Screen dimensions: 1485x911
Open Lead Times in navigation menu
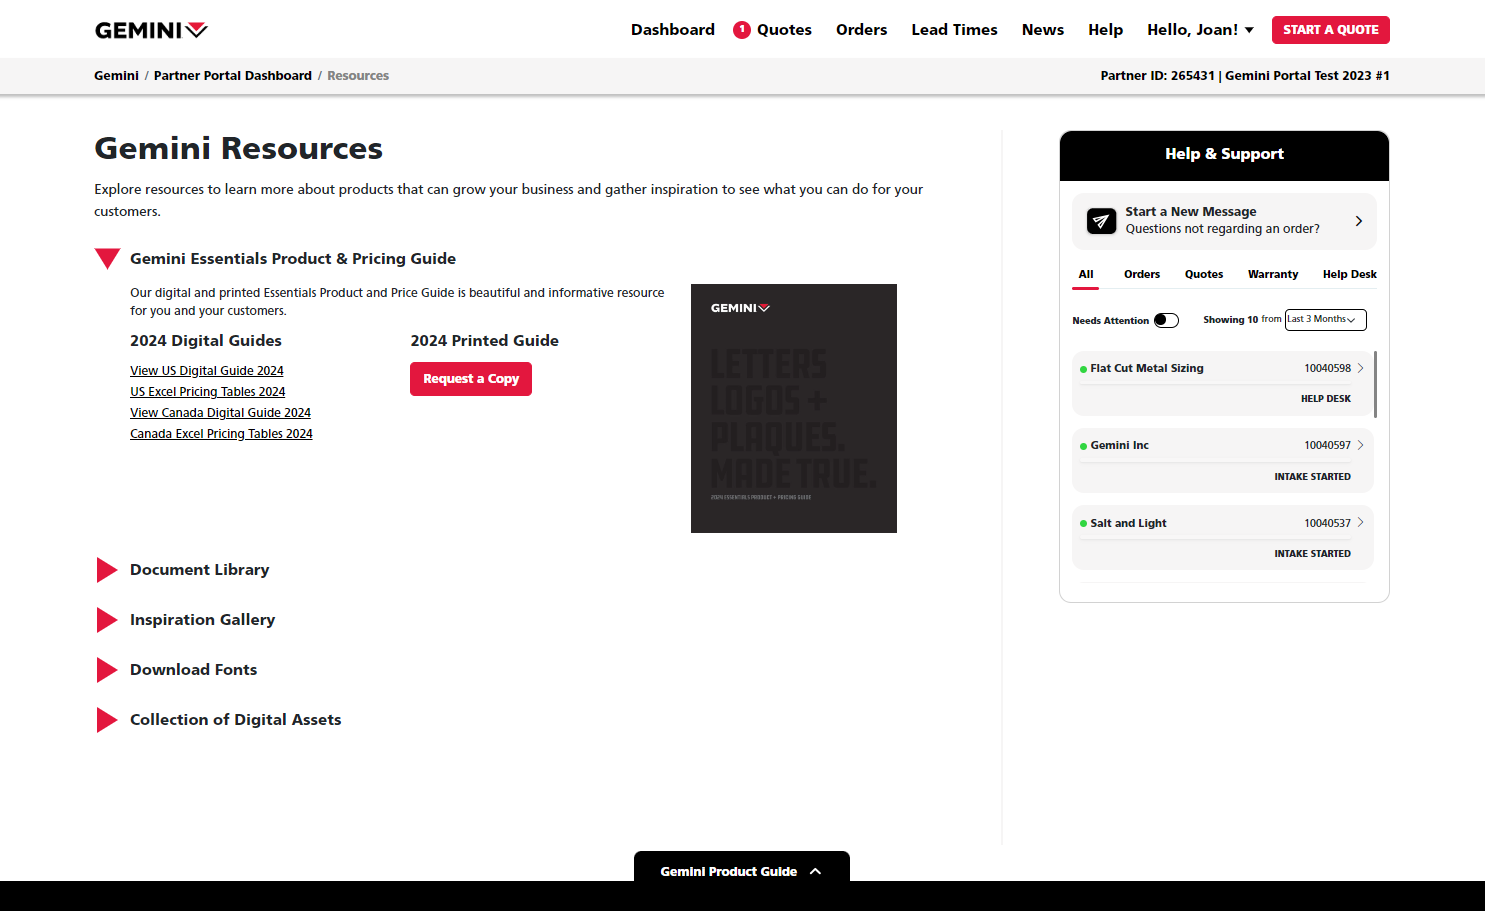[x=954, y=30]
